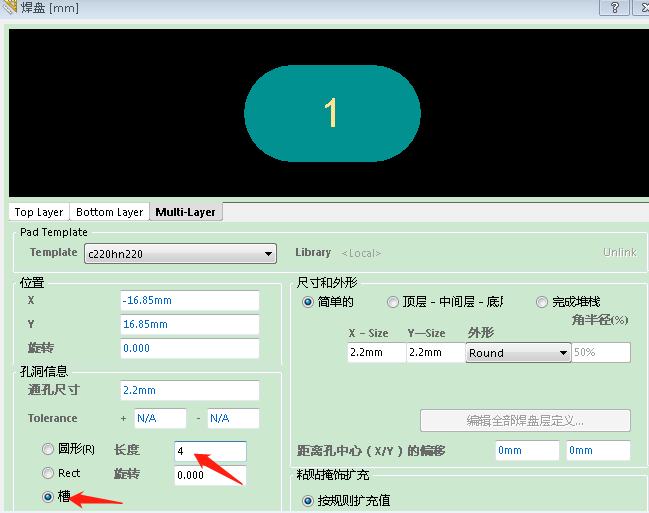
Task: Edit the X-Size 2.2mm field
Action: [377, 353]
